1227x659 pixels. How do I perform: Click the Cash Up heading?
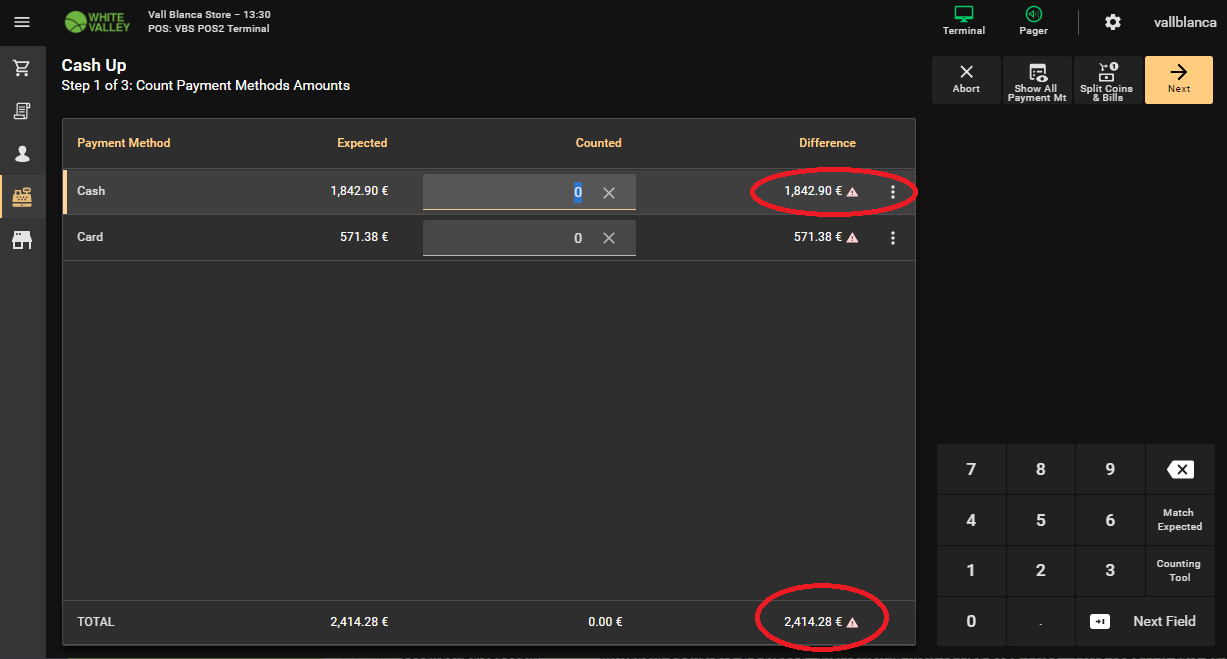pos(94,66)
